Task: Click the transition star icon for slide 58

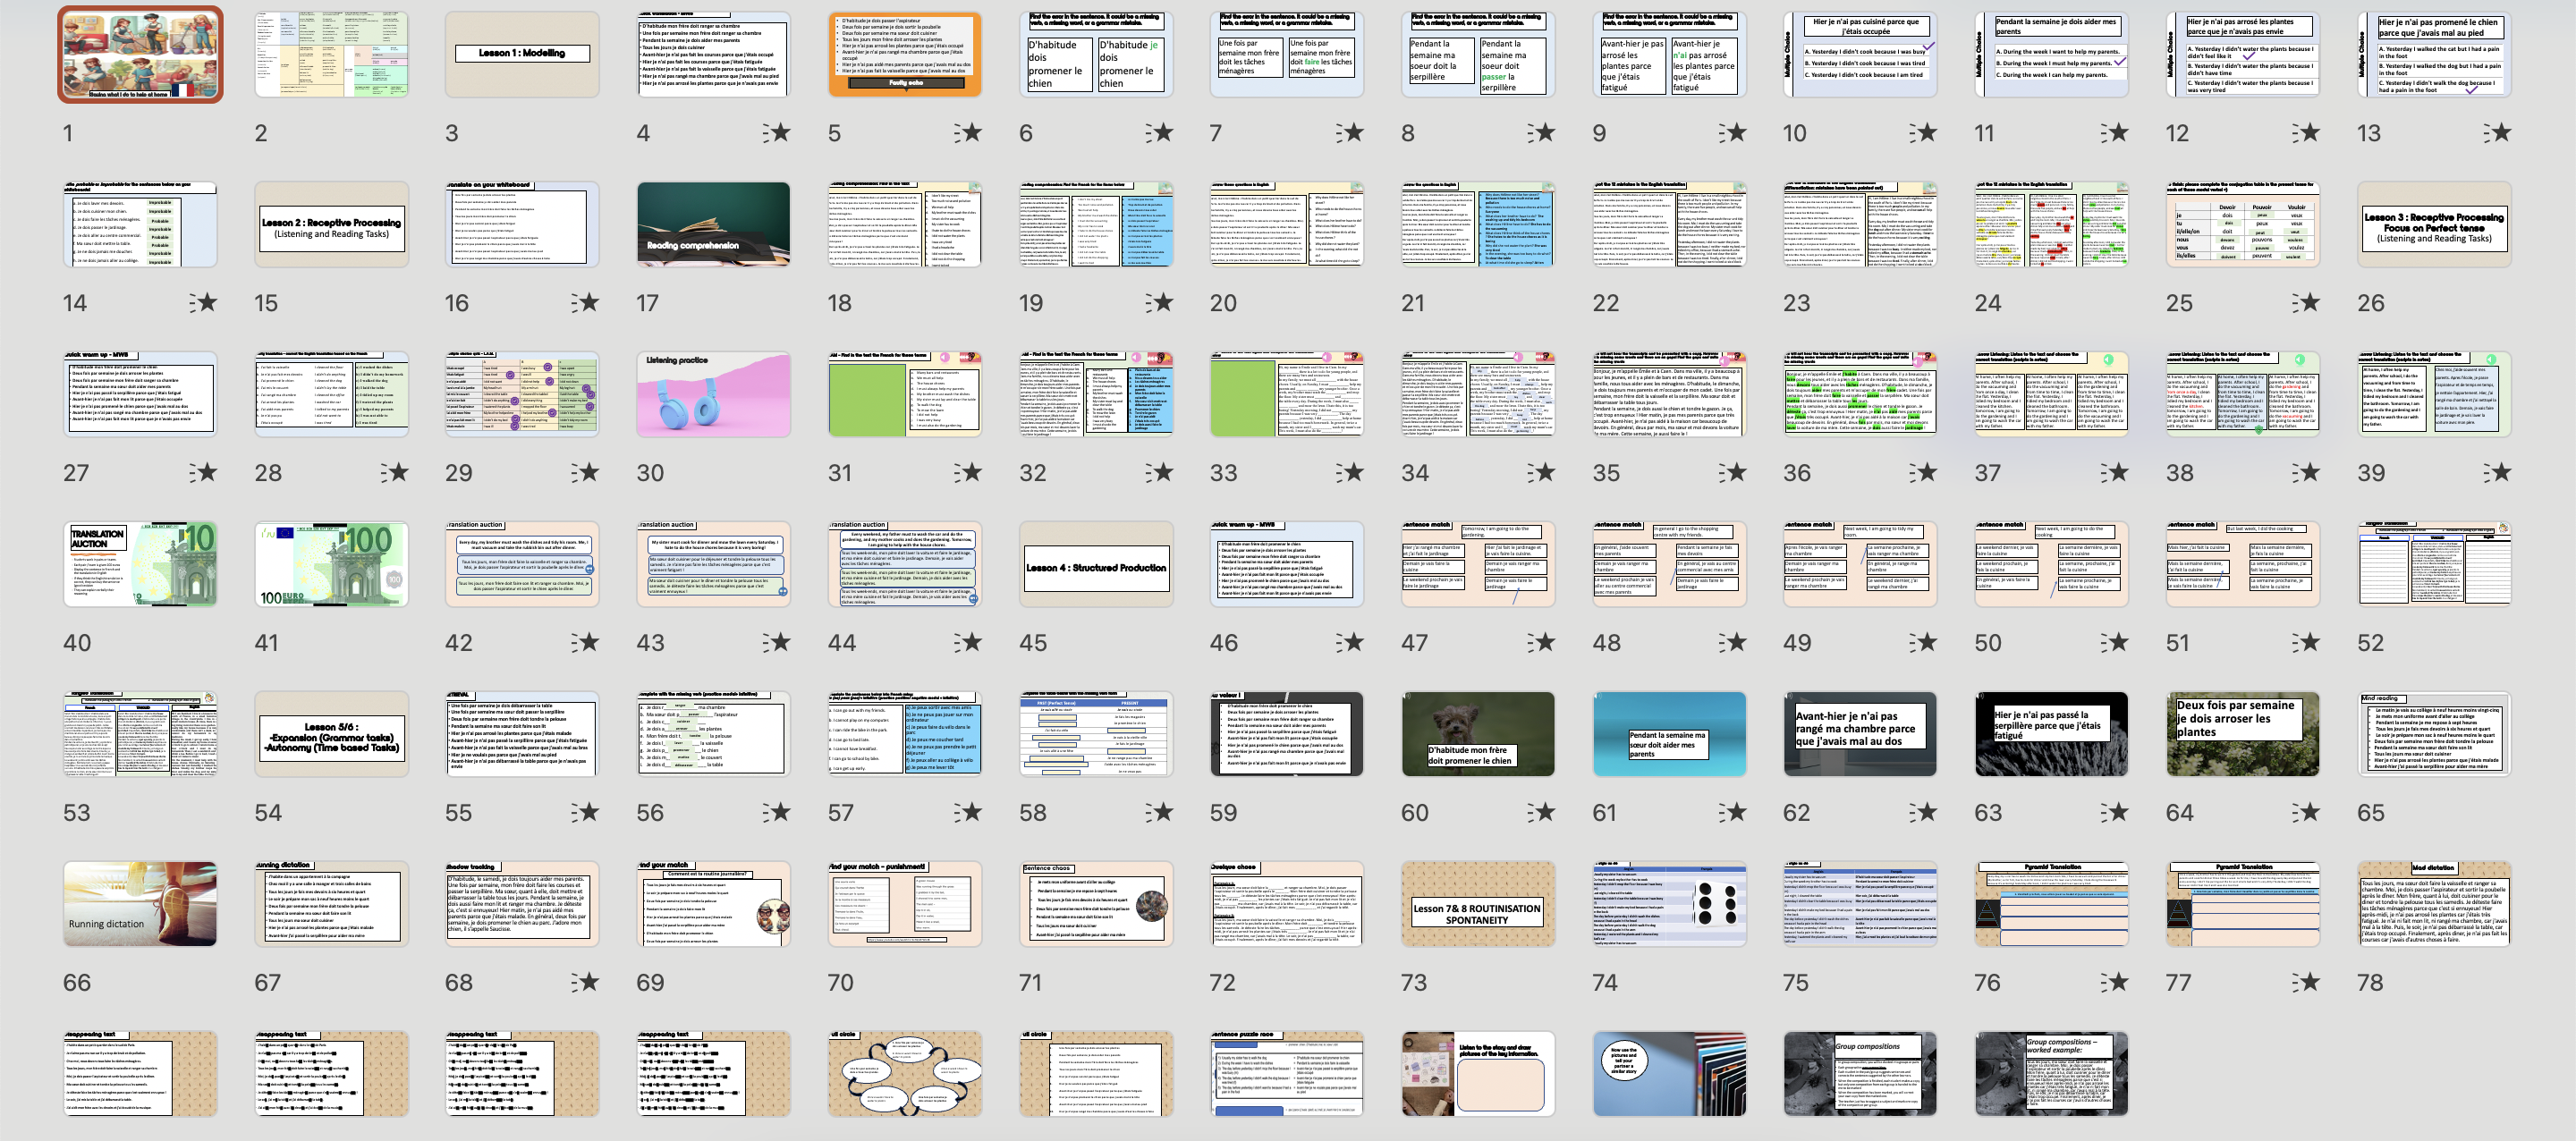Action: 1159,813
